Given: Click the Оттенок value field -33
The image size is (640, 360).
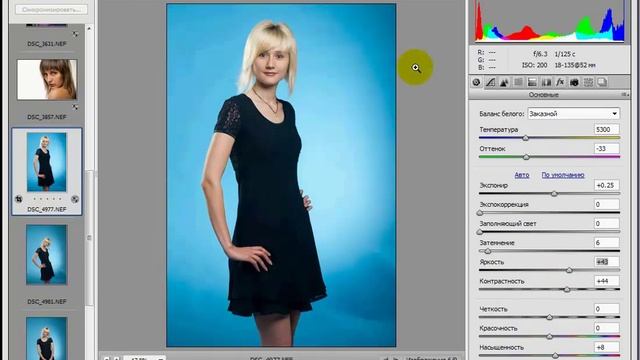Looking at the screenshot, I should (x=607, y=149).
